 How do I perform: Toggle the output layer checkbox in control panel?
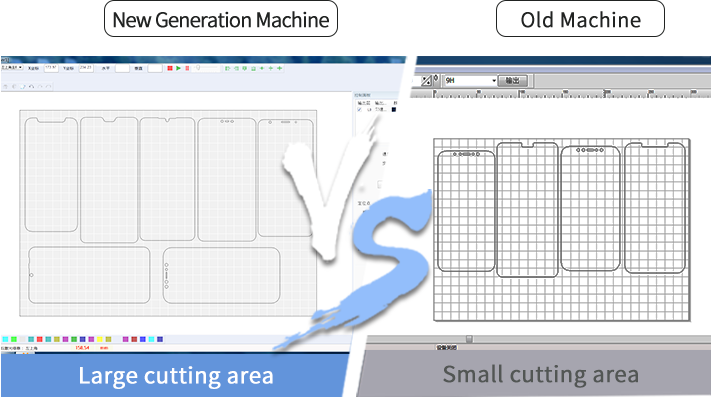360,109
